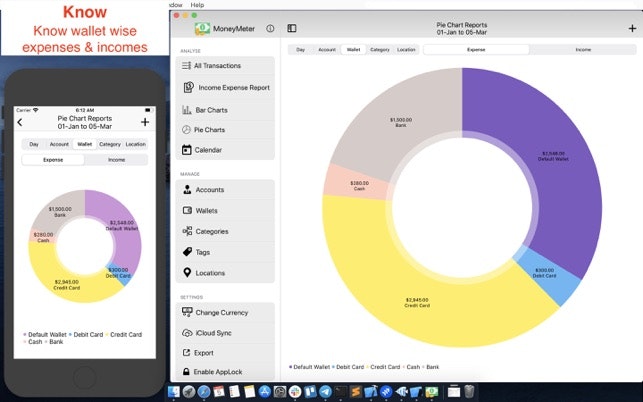Click Enable AppLock padlock icon

(186, 372)
